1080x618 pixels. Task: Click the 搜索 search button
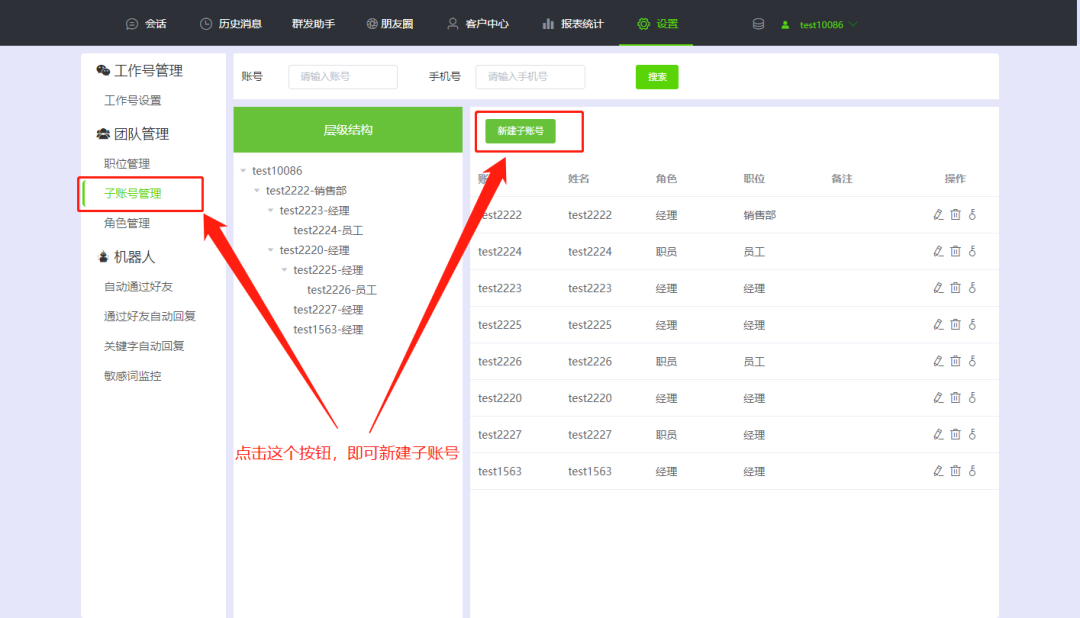point(656,76)
